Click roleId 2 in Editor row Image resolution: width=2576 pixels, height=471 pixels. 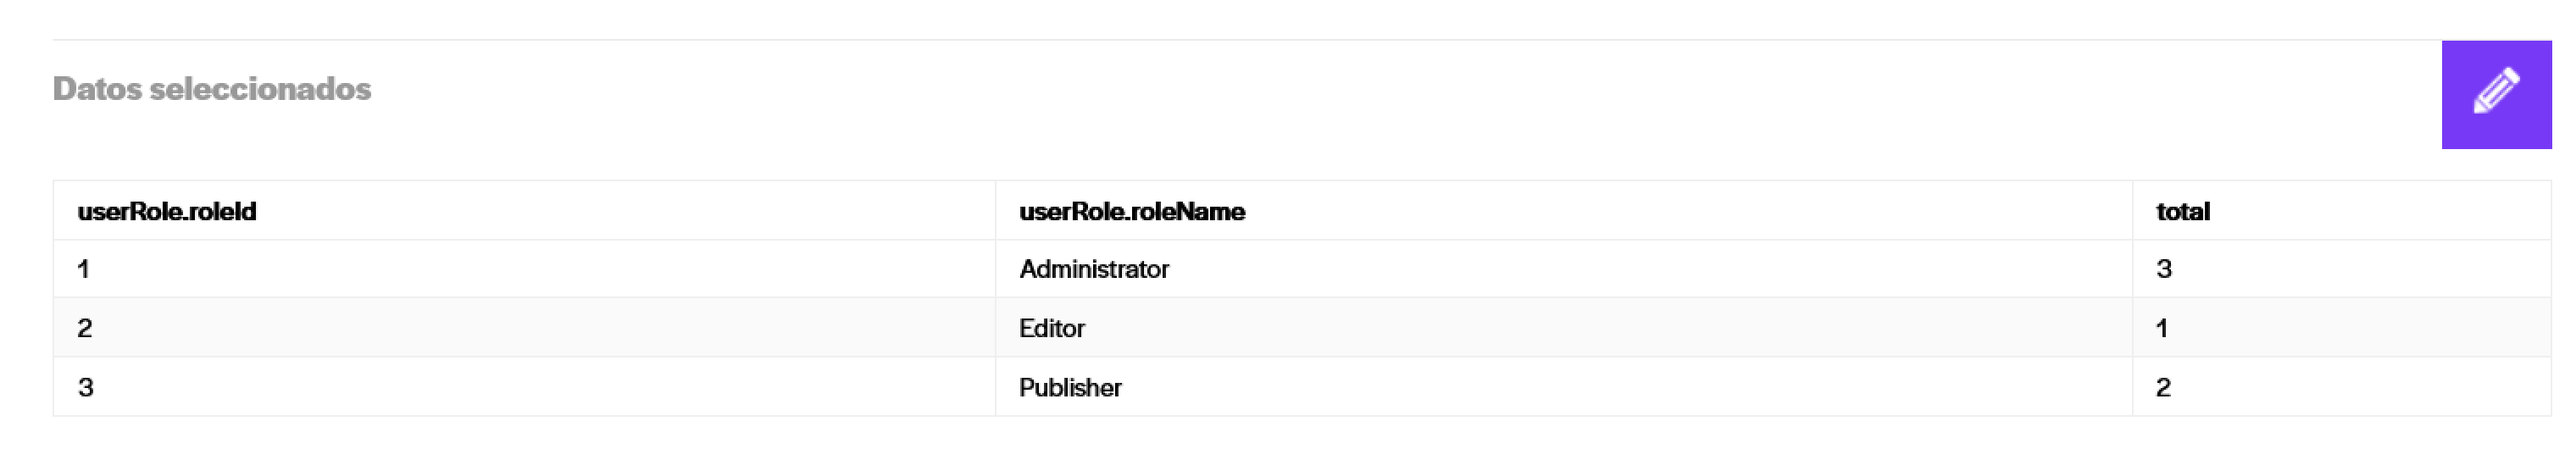click(x=85, y=328)
